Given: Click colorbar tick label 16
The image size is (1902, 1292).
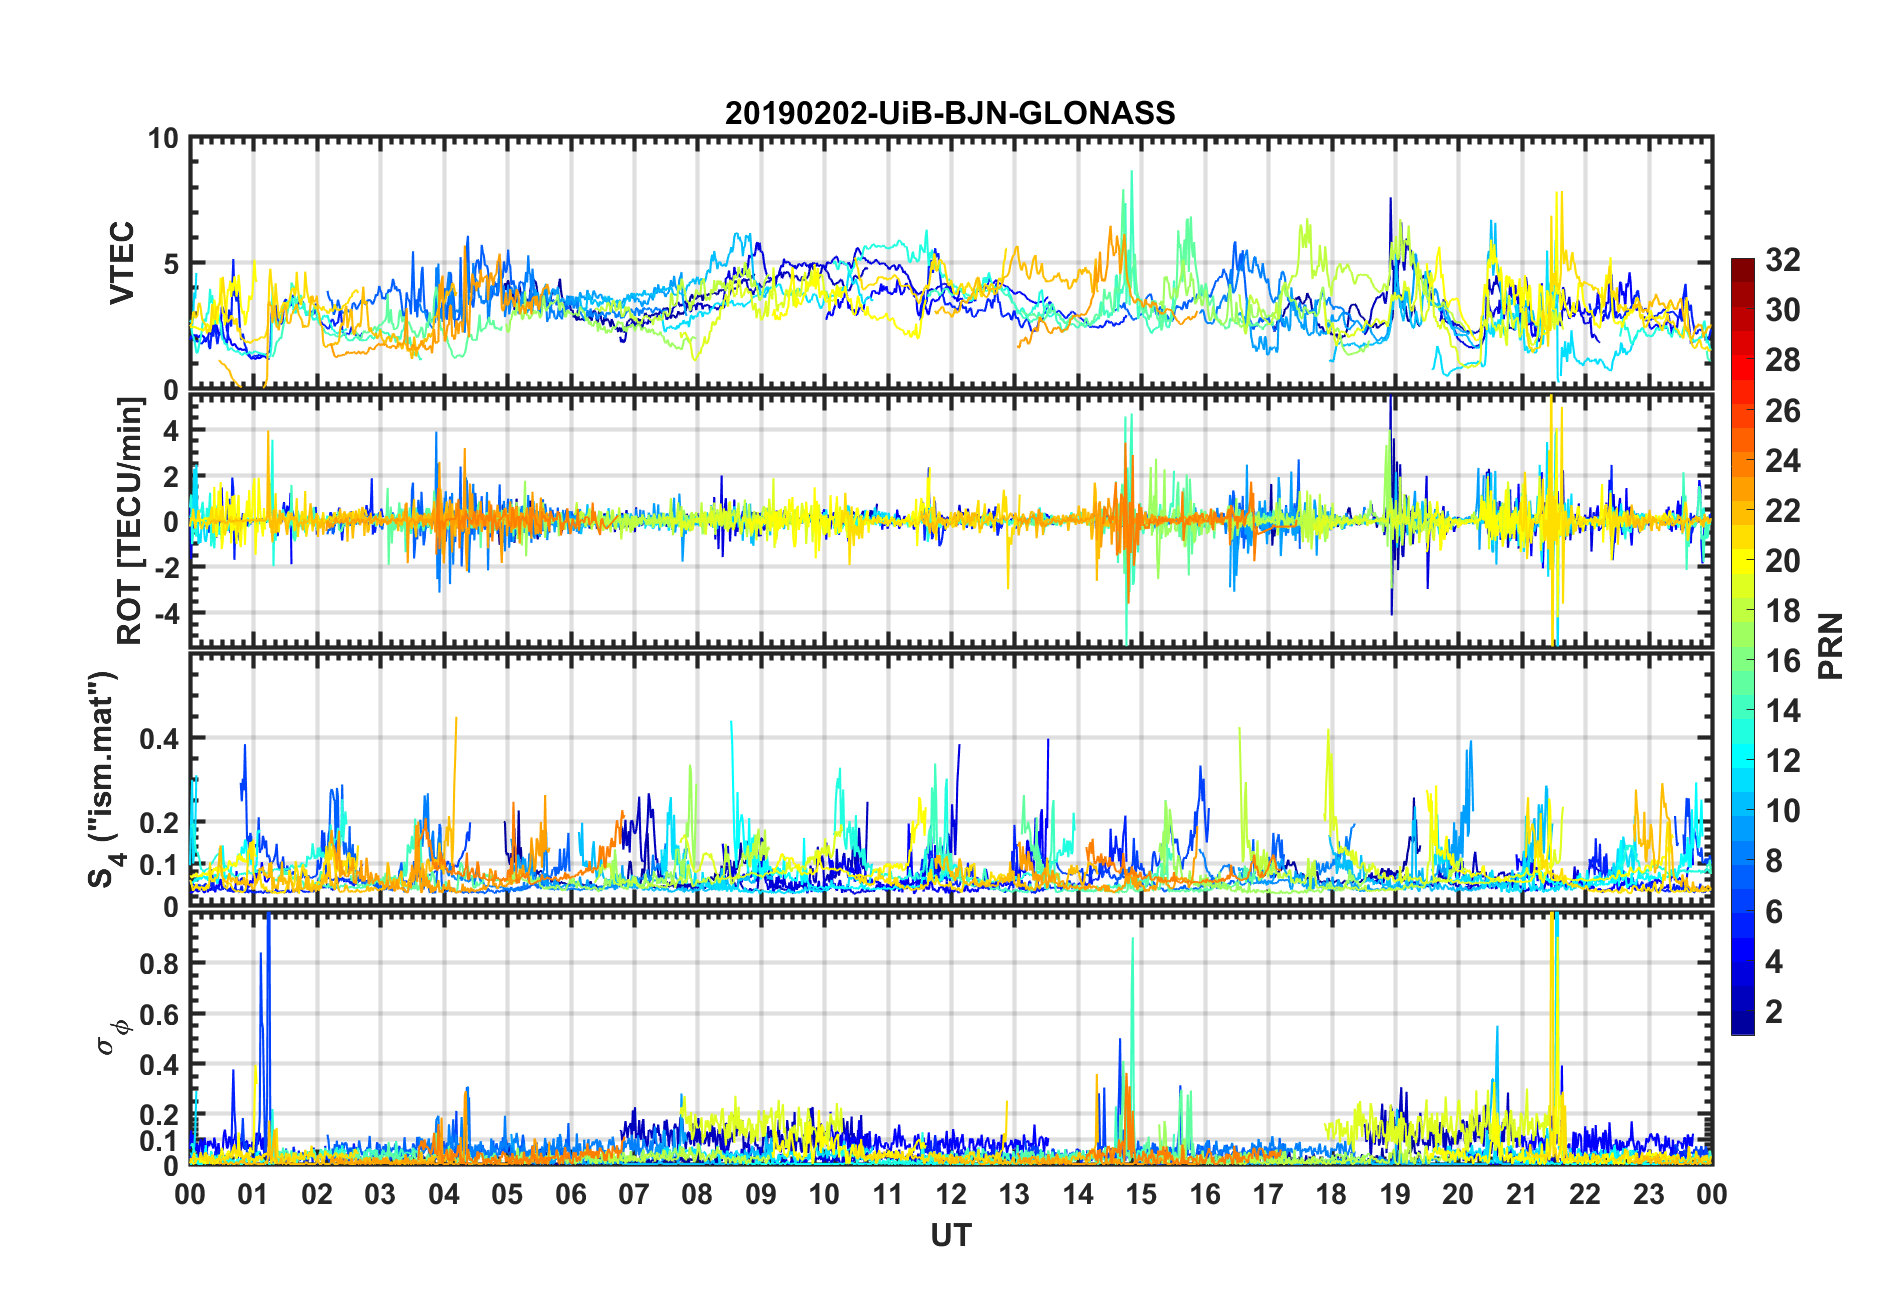Looking at the screenshot, I should point(1782,661).
